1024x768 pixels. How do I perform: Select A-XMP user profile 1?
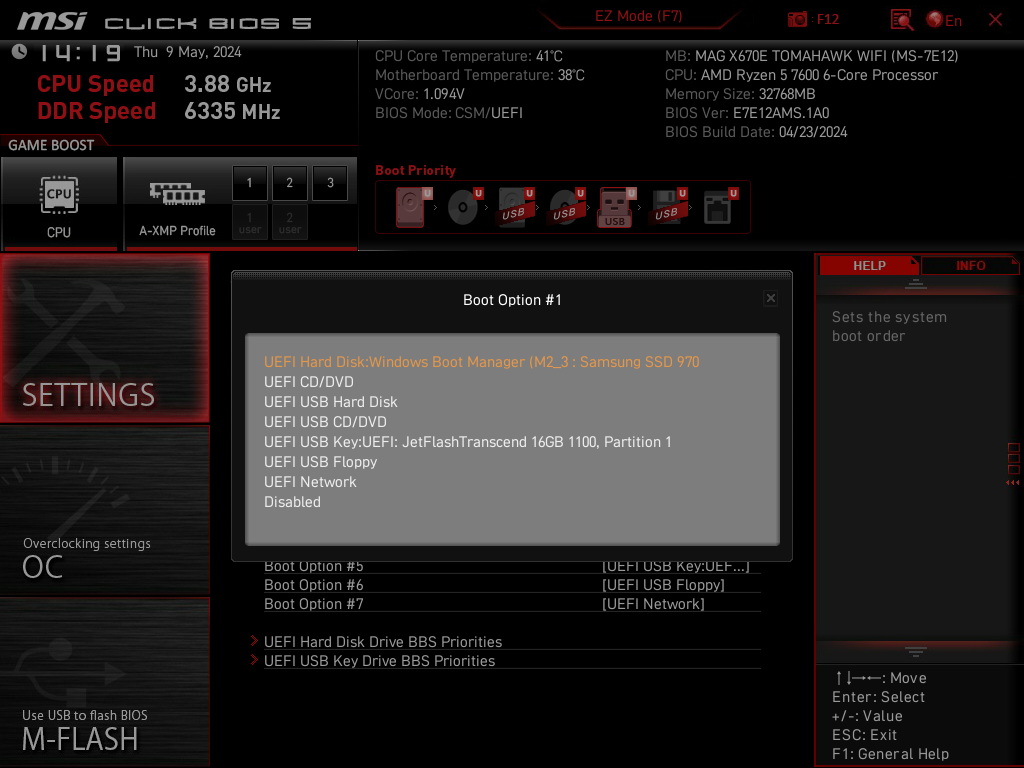tap(249, 222)
